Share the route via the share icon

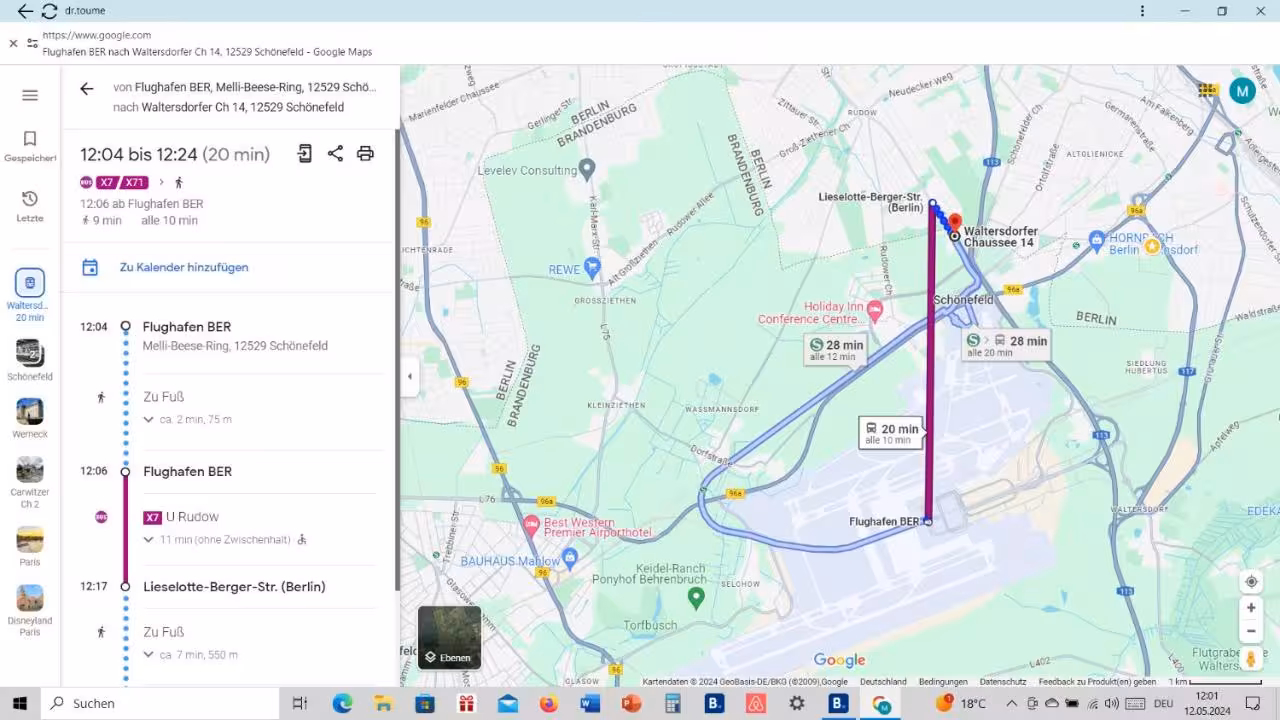(x=335, y=153)
